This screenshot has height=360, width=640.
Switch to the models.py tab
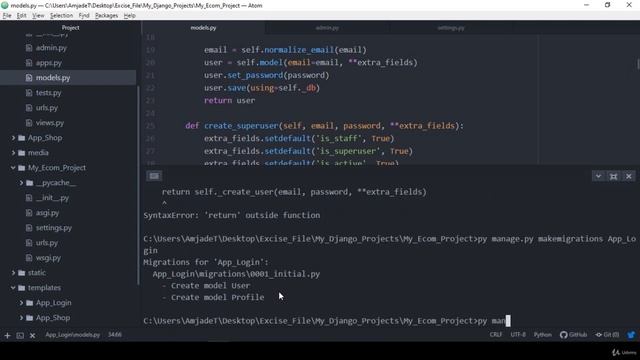coord(203,28)
